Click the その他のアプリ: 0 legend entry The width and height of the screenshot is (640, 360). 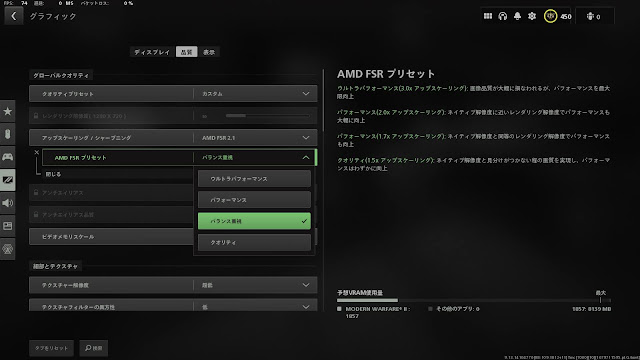pos(454,309)
